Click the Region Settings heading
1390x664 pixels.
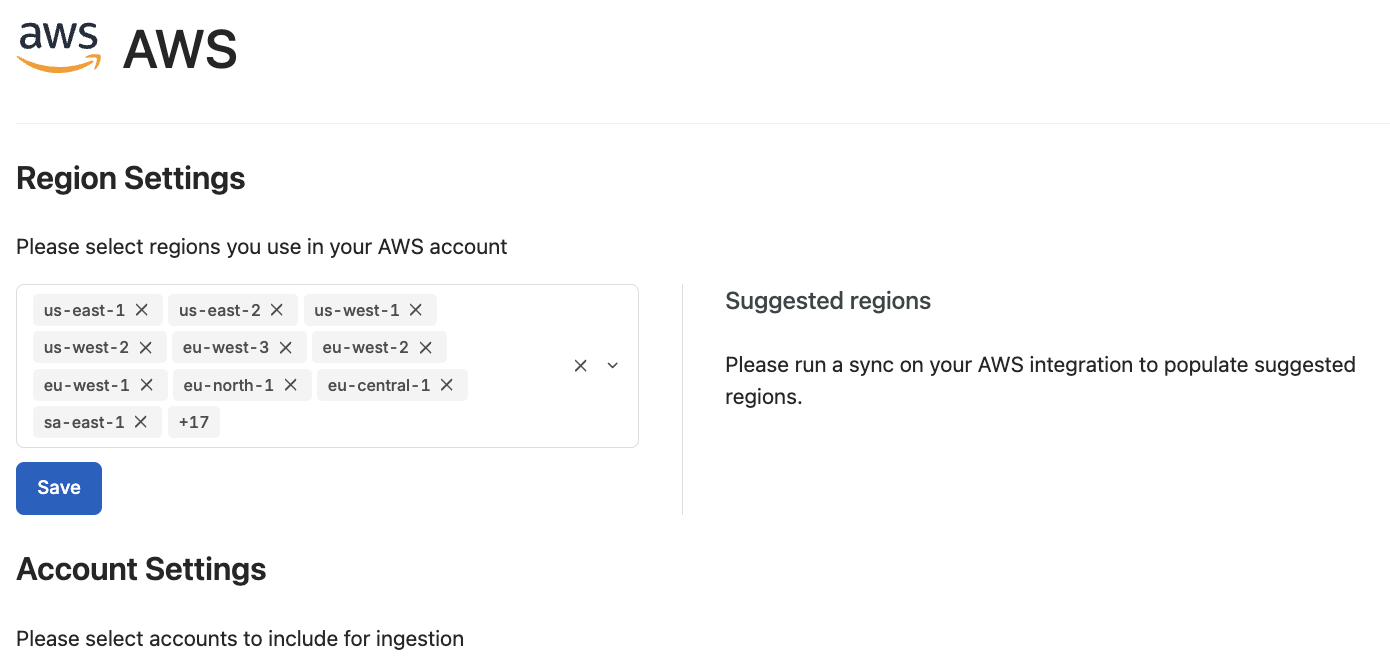(131, 179)
